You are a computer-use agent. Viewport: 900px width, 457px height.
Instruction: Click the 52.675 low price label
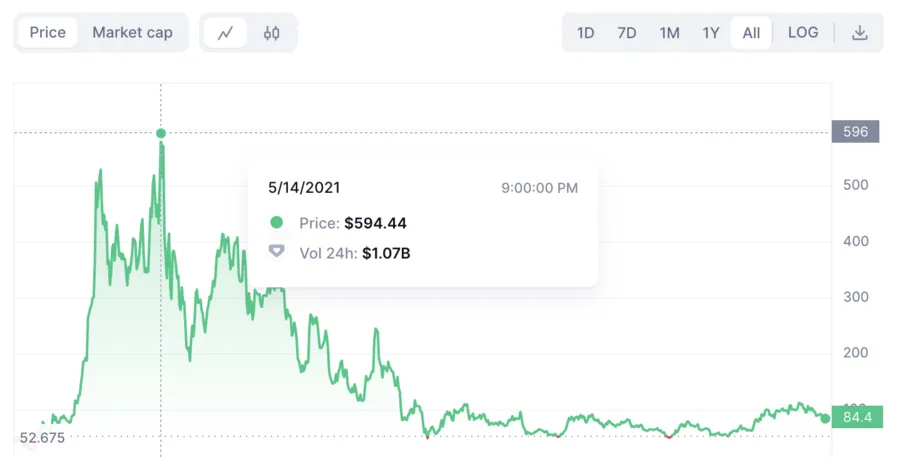42,438
